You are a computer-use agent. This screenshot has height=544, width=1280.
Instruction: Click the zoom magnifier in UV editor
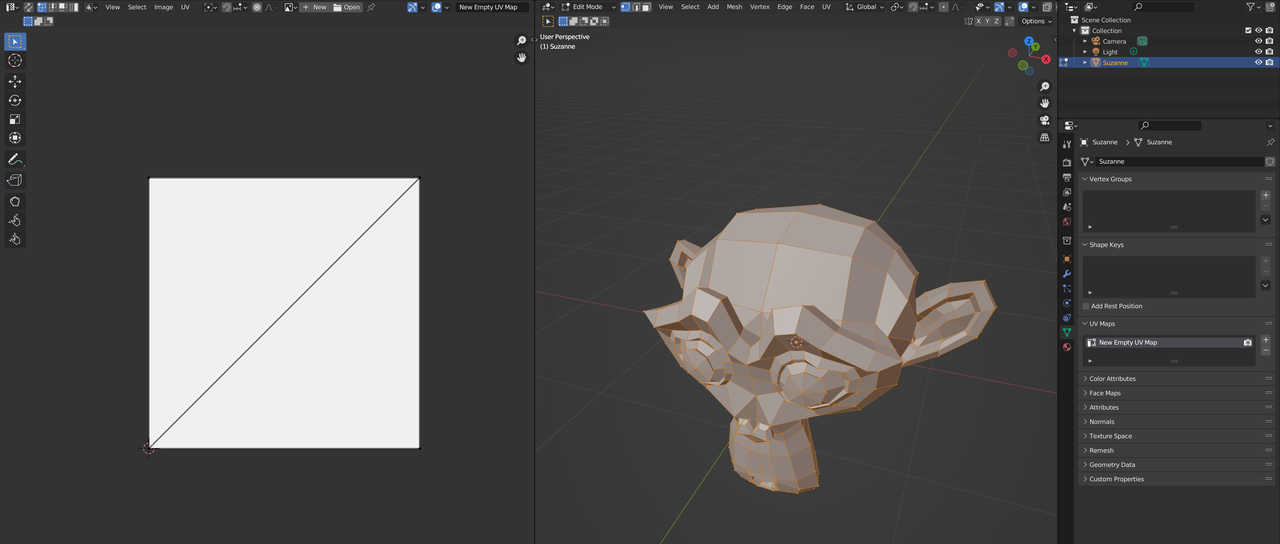point(521,41)
